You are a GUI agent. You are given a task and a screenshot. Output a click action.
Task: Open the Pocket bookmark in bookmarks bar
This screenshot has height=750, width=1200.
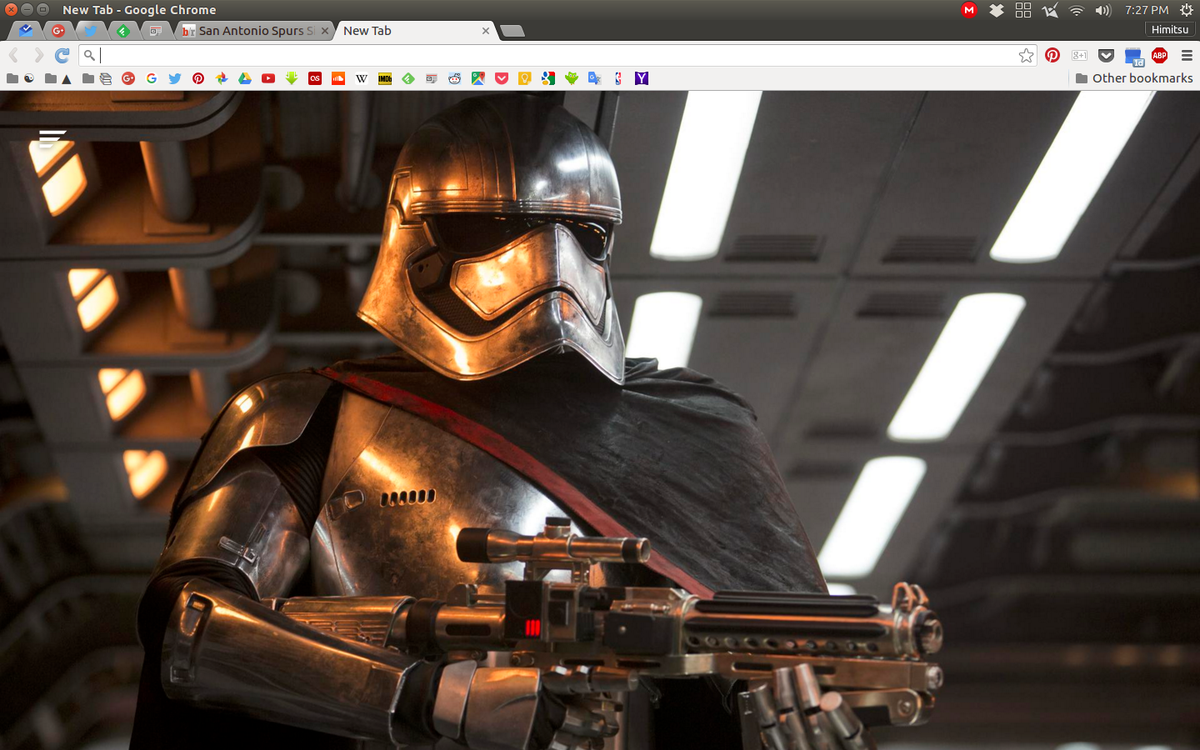pos(501,78)
